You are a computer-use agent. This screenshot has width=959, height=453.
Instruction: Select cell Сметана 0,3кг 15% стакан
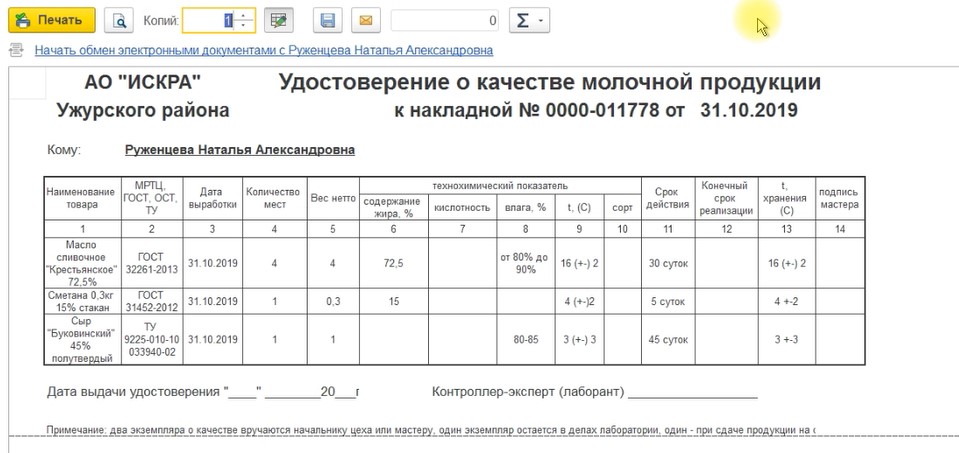(x=83, y=301)
